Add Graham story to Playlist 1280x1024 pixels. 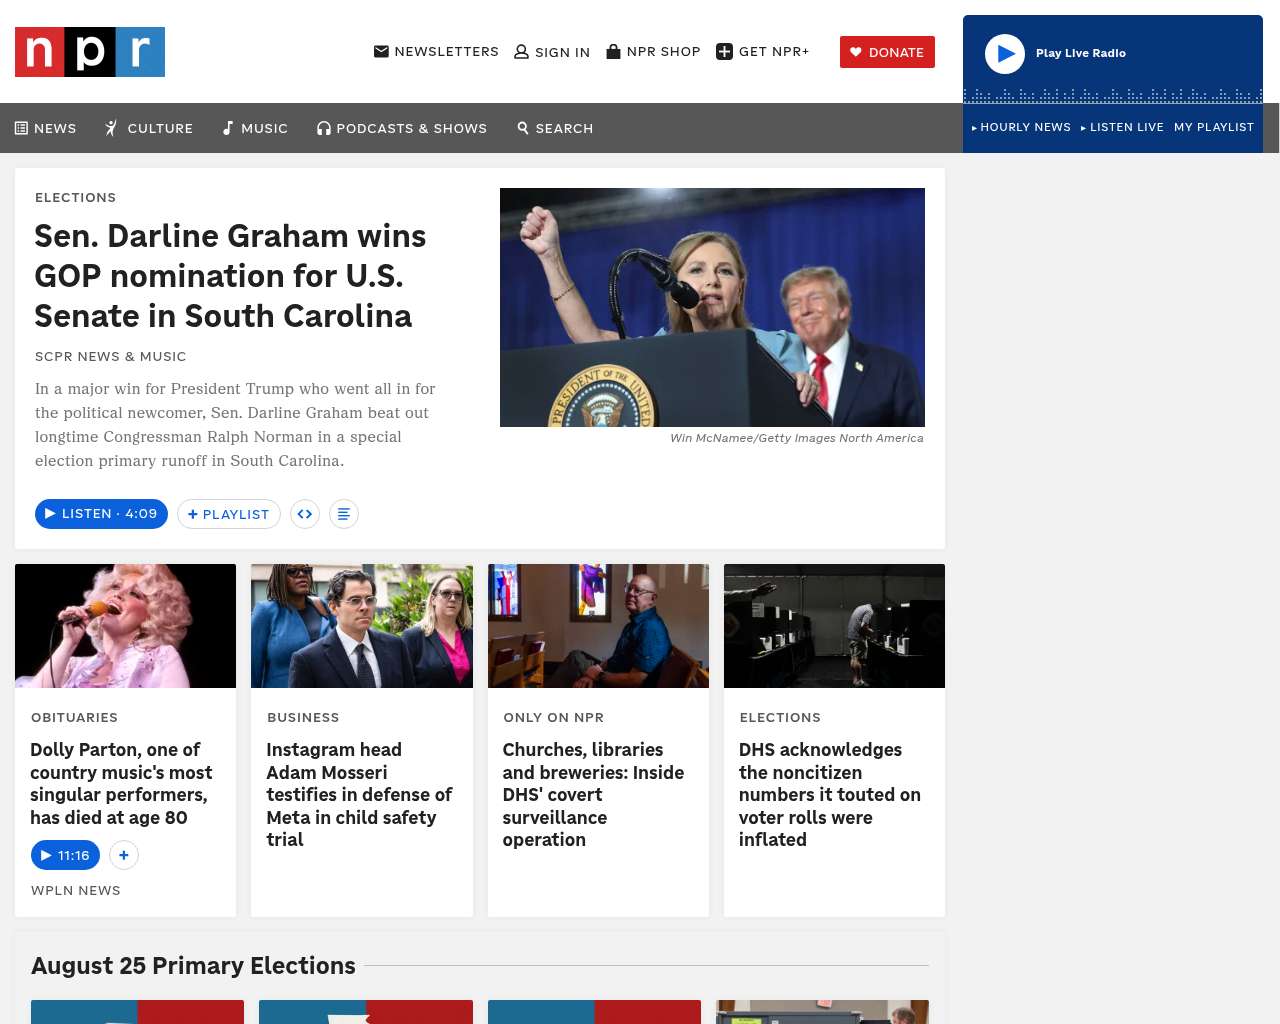pos(229,514)
